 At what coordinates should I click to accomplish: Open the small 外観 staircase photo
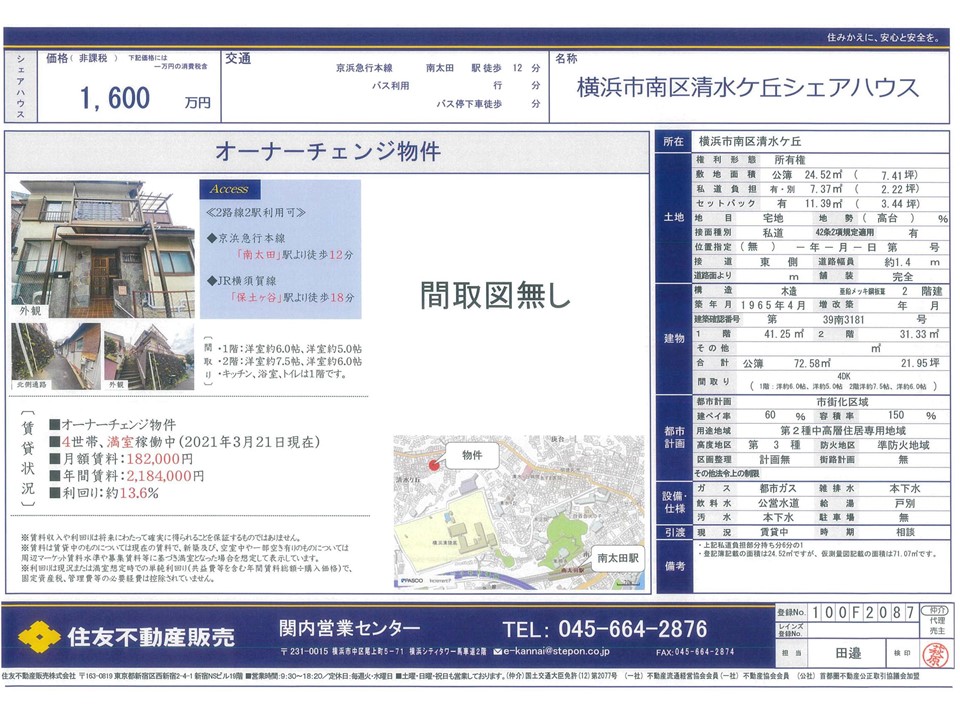pyautogui.click(x=147, y=355)
